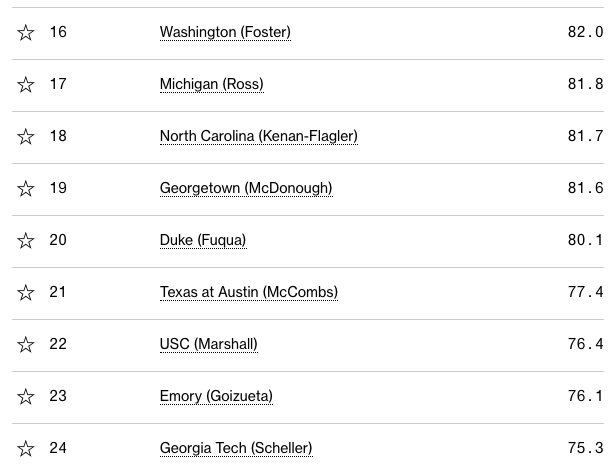Screen dimensions: 613x474
Task: Go to Emory (Goizueta) page
Action: pos(216,397)
